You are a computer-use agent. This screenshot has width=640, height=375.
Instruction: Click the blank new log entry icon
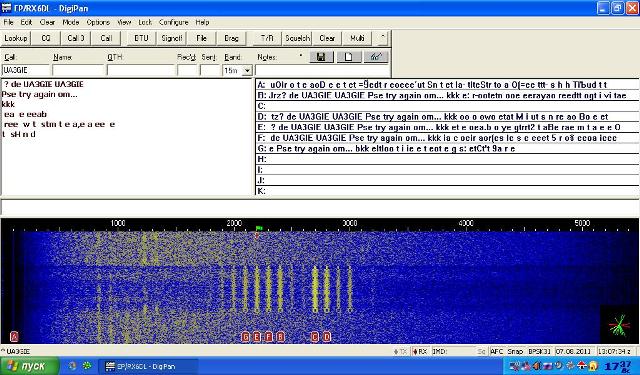[349, 57]
